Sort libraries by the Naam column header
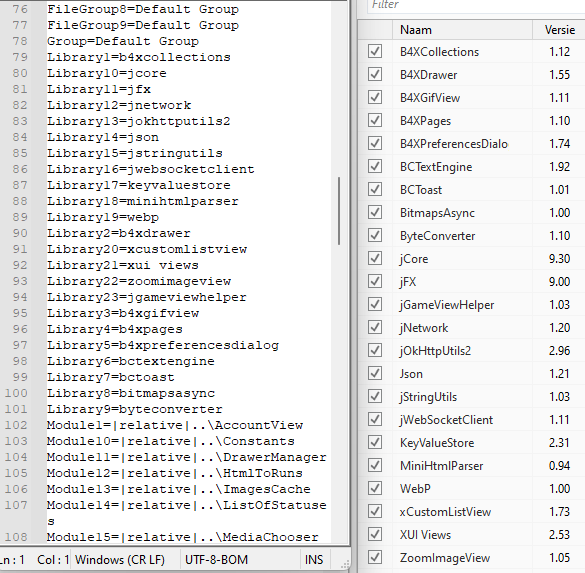Screen dimensions: 585x573 point(462,30)
